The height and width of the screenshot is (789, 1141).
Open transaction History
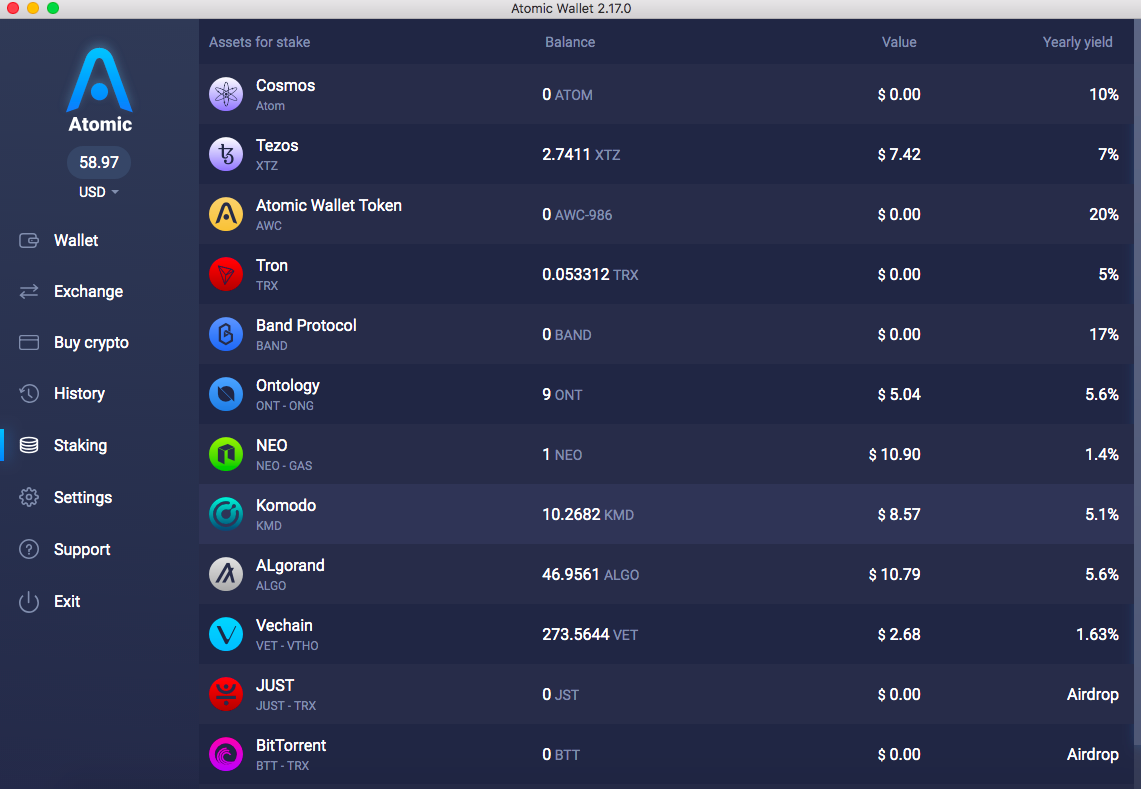[x=79, y=394]
